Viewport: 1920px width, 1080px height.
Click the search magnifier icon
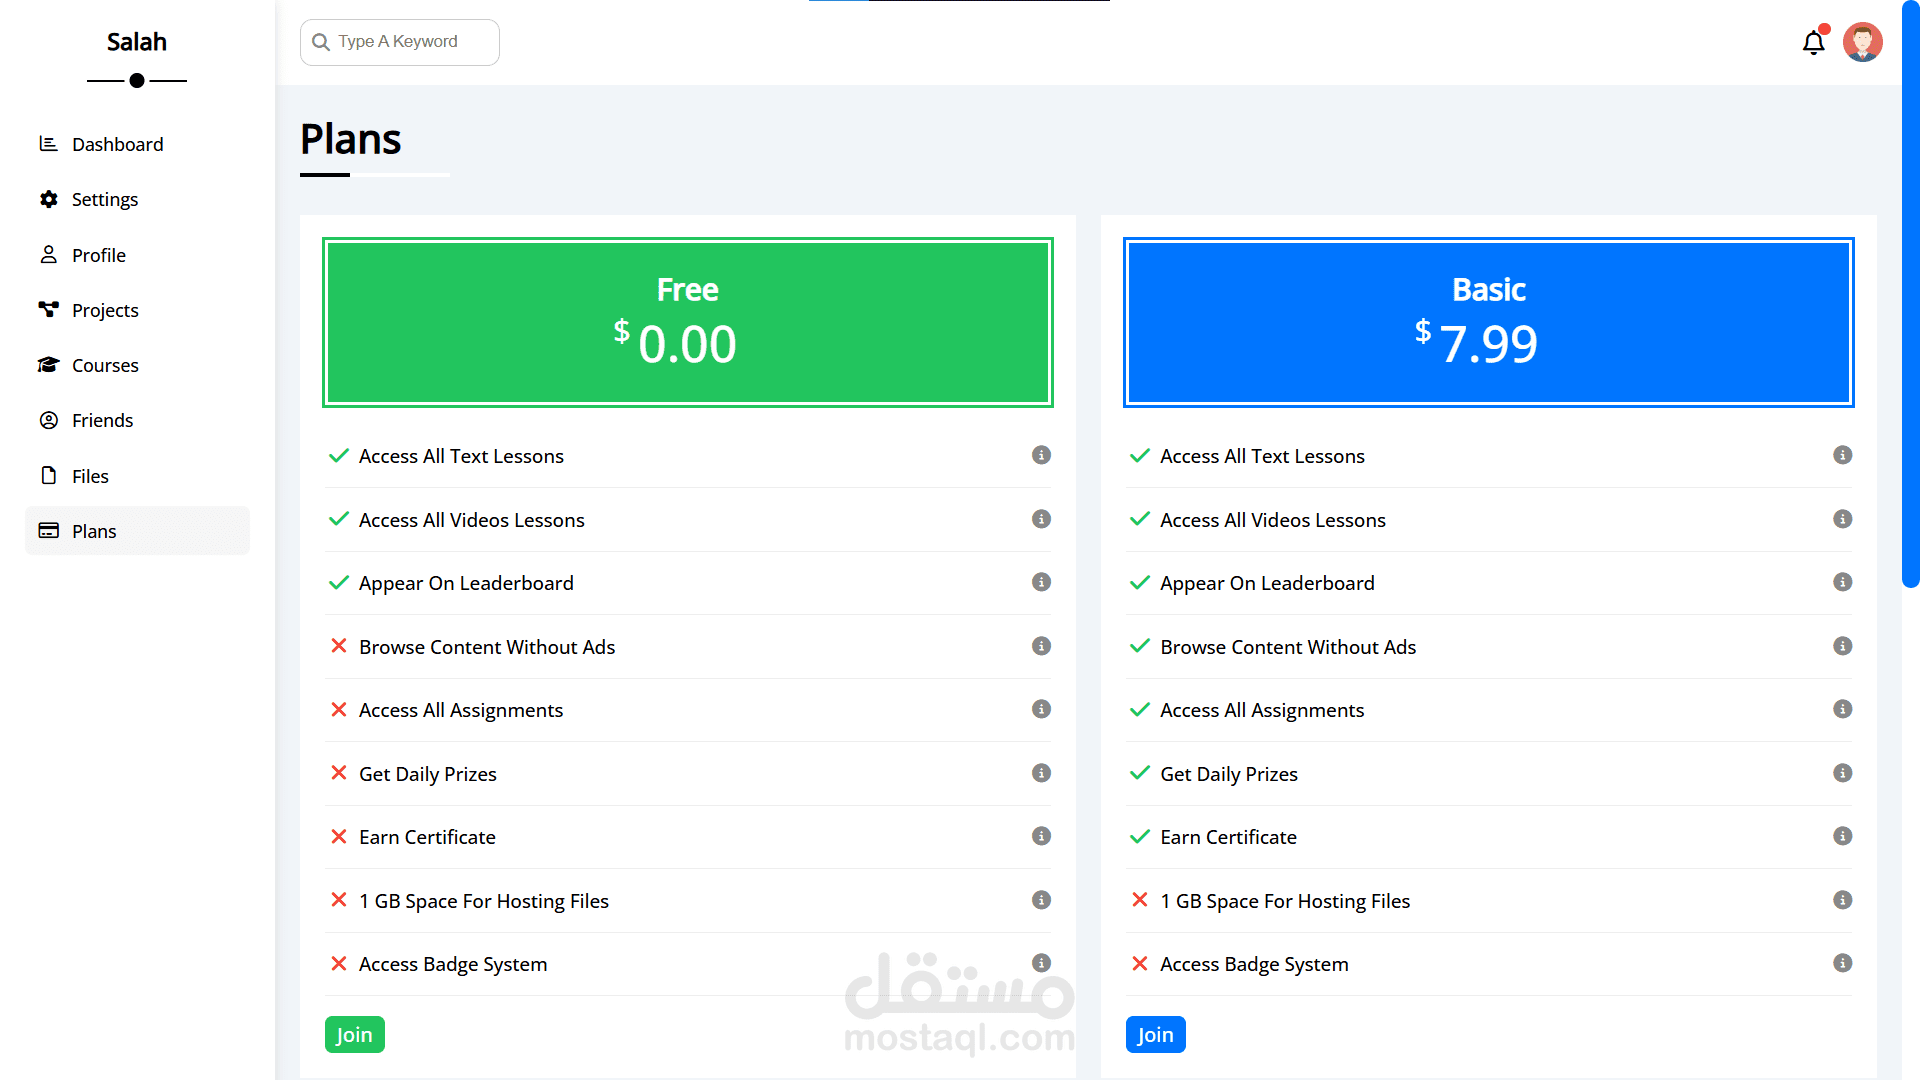(321, 42)
